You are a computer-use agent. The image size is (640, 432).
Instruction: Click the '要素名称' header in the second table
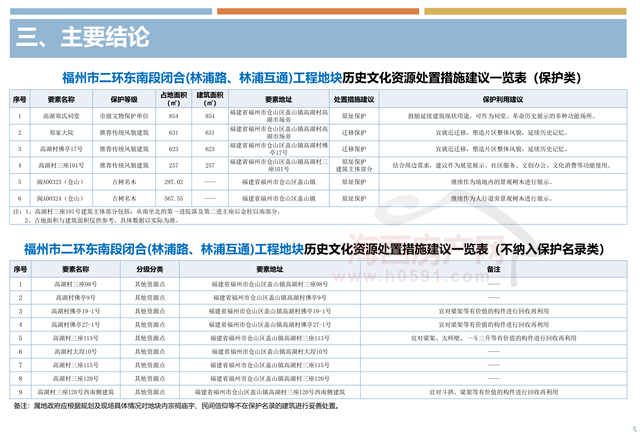click(76, 269)
